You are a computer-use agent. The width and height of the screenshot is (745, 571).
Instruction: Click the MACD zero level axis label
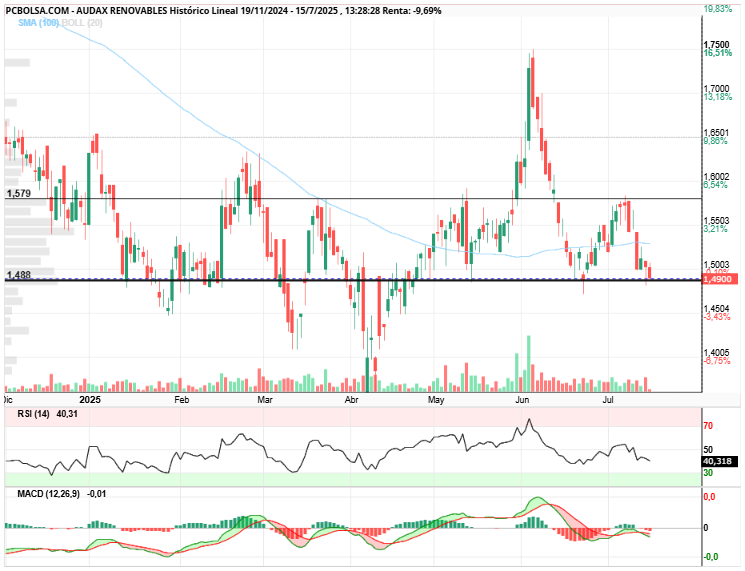pyautogui.click(x=706, y=528)
